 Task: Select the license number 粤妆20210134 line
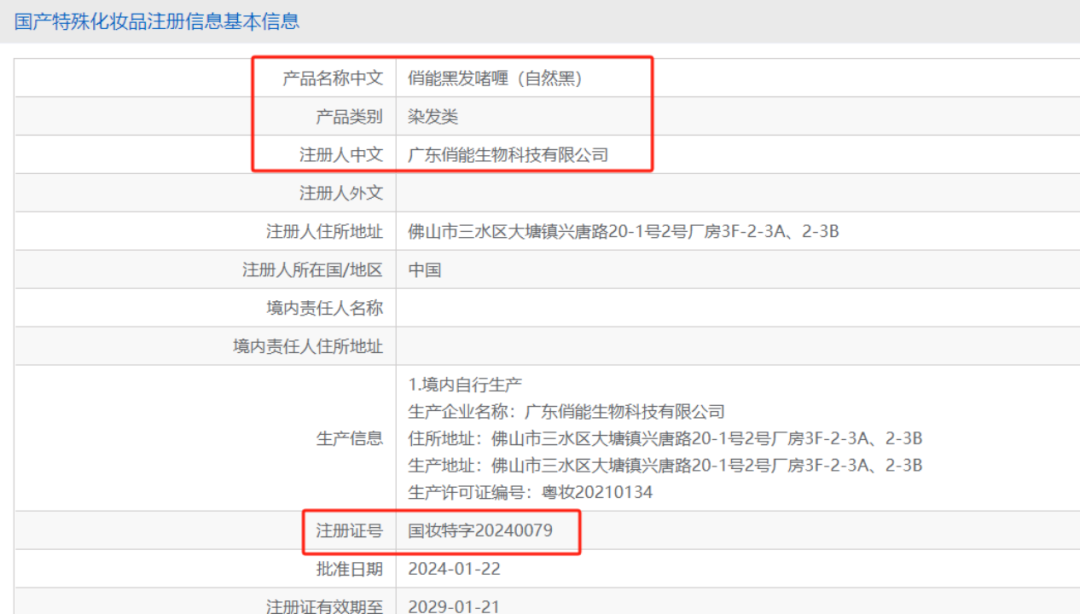530,492
